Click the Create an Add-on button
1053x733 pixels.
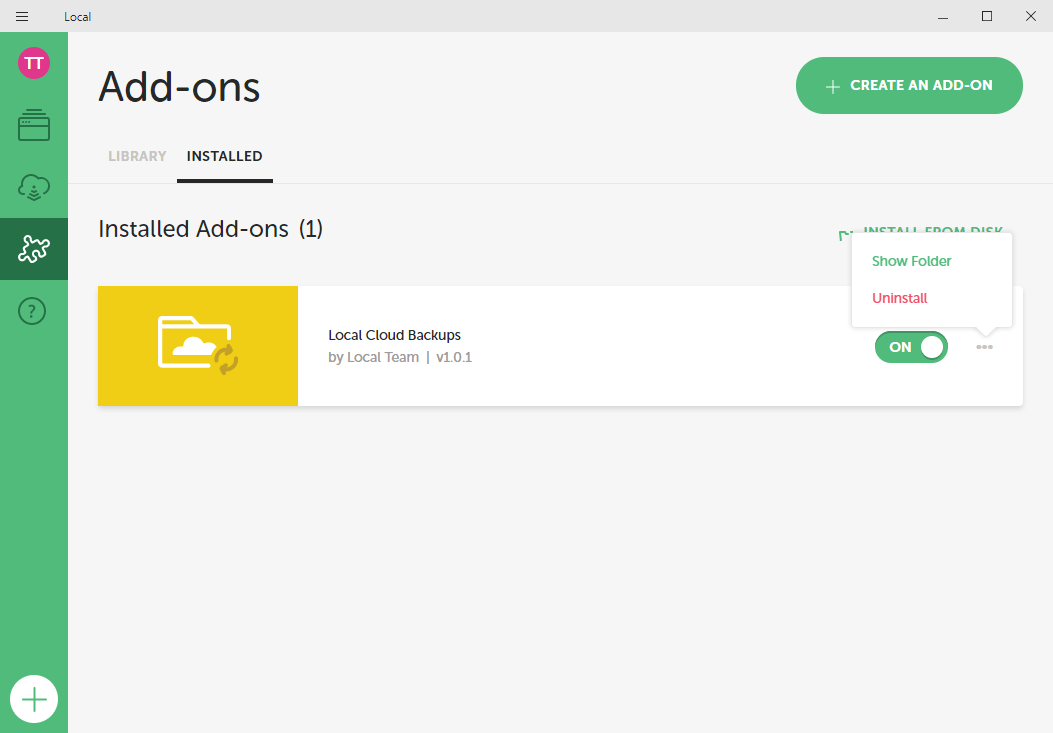point(909,85)
